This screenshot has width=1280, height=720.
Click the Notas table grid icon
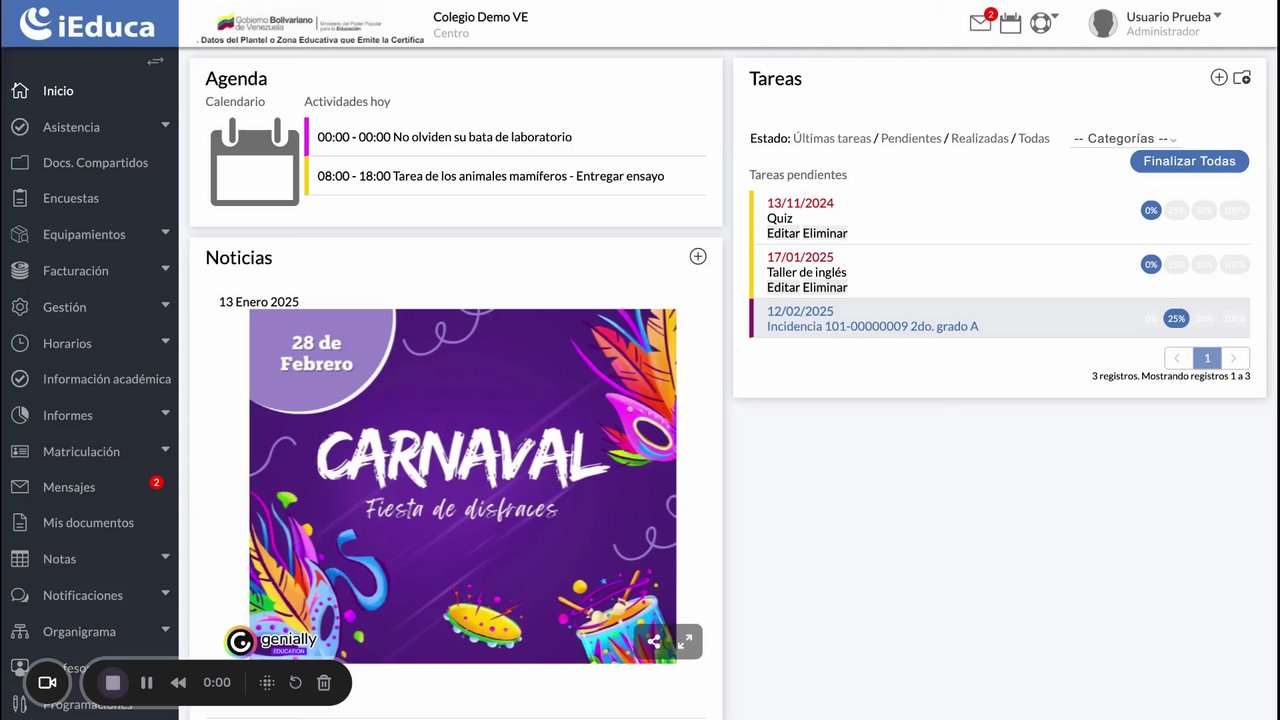coord(20,559)
